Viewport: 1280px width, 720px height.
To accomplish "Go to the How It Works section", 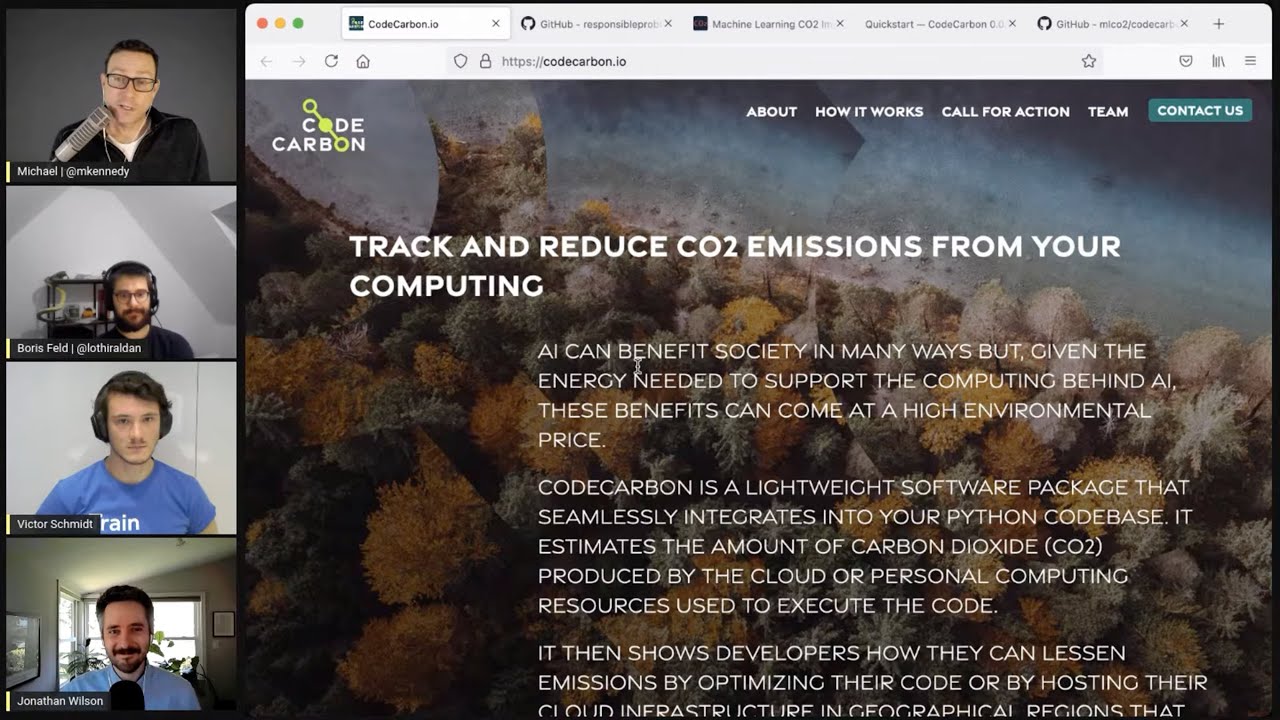I will tap(868, 111).
